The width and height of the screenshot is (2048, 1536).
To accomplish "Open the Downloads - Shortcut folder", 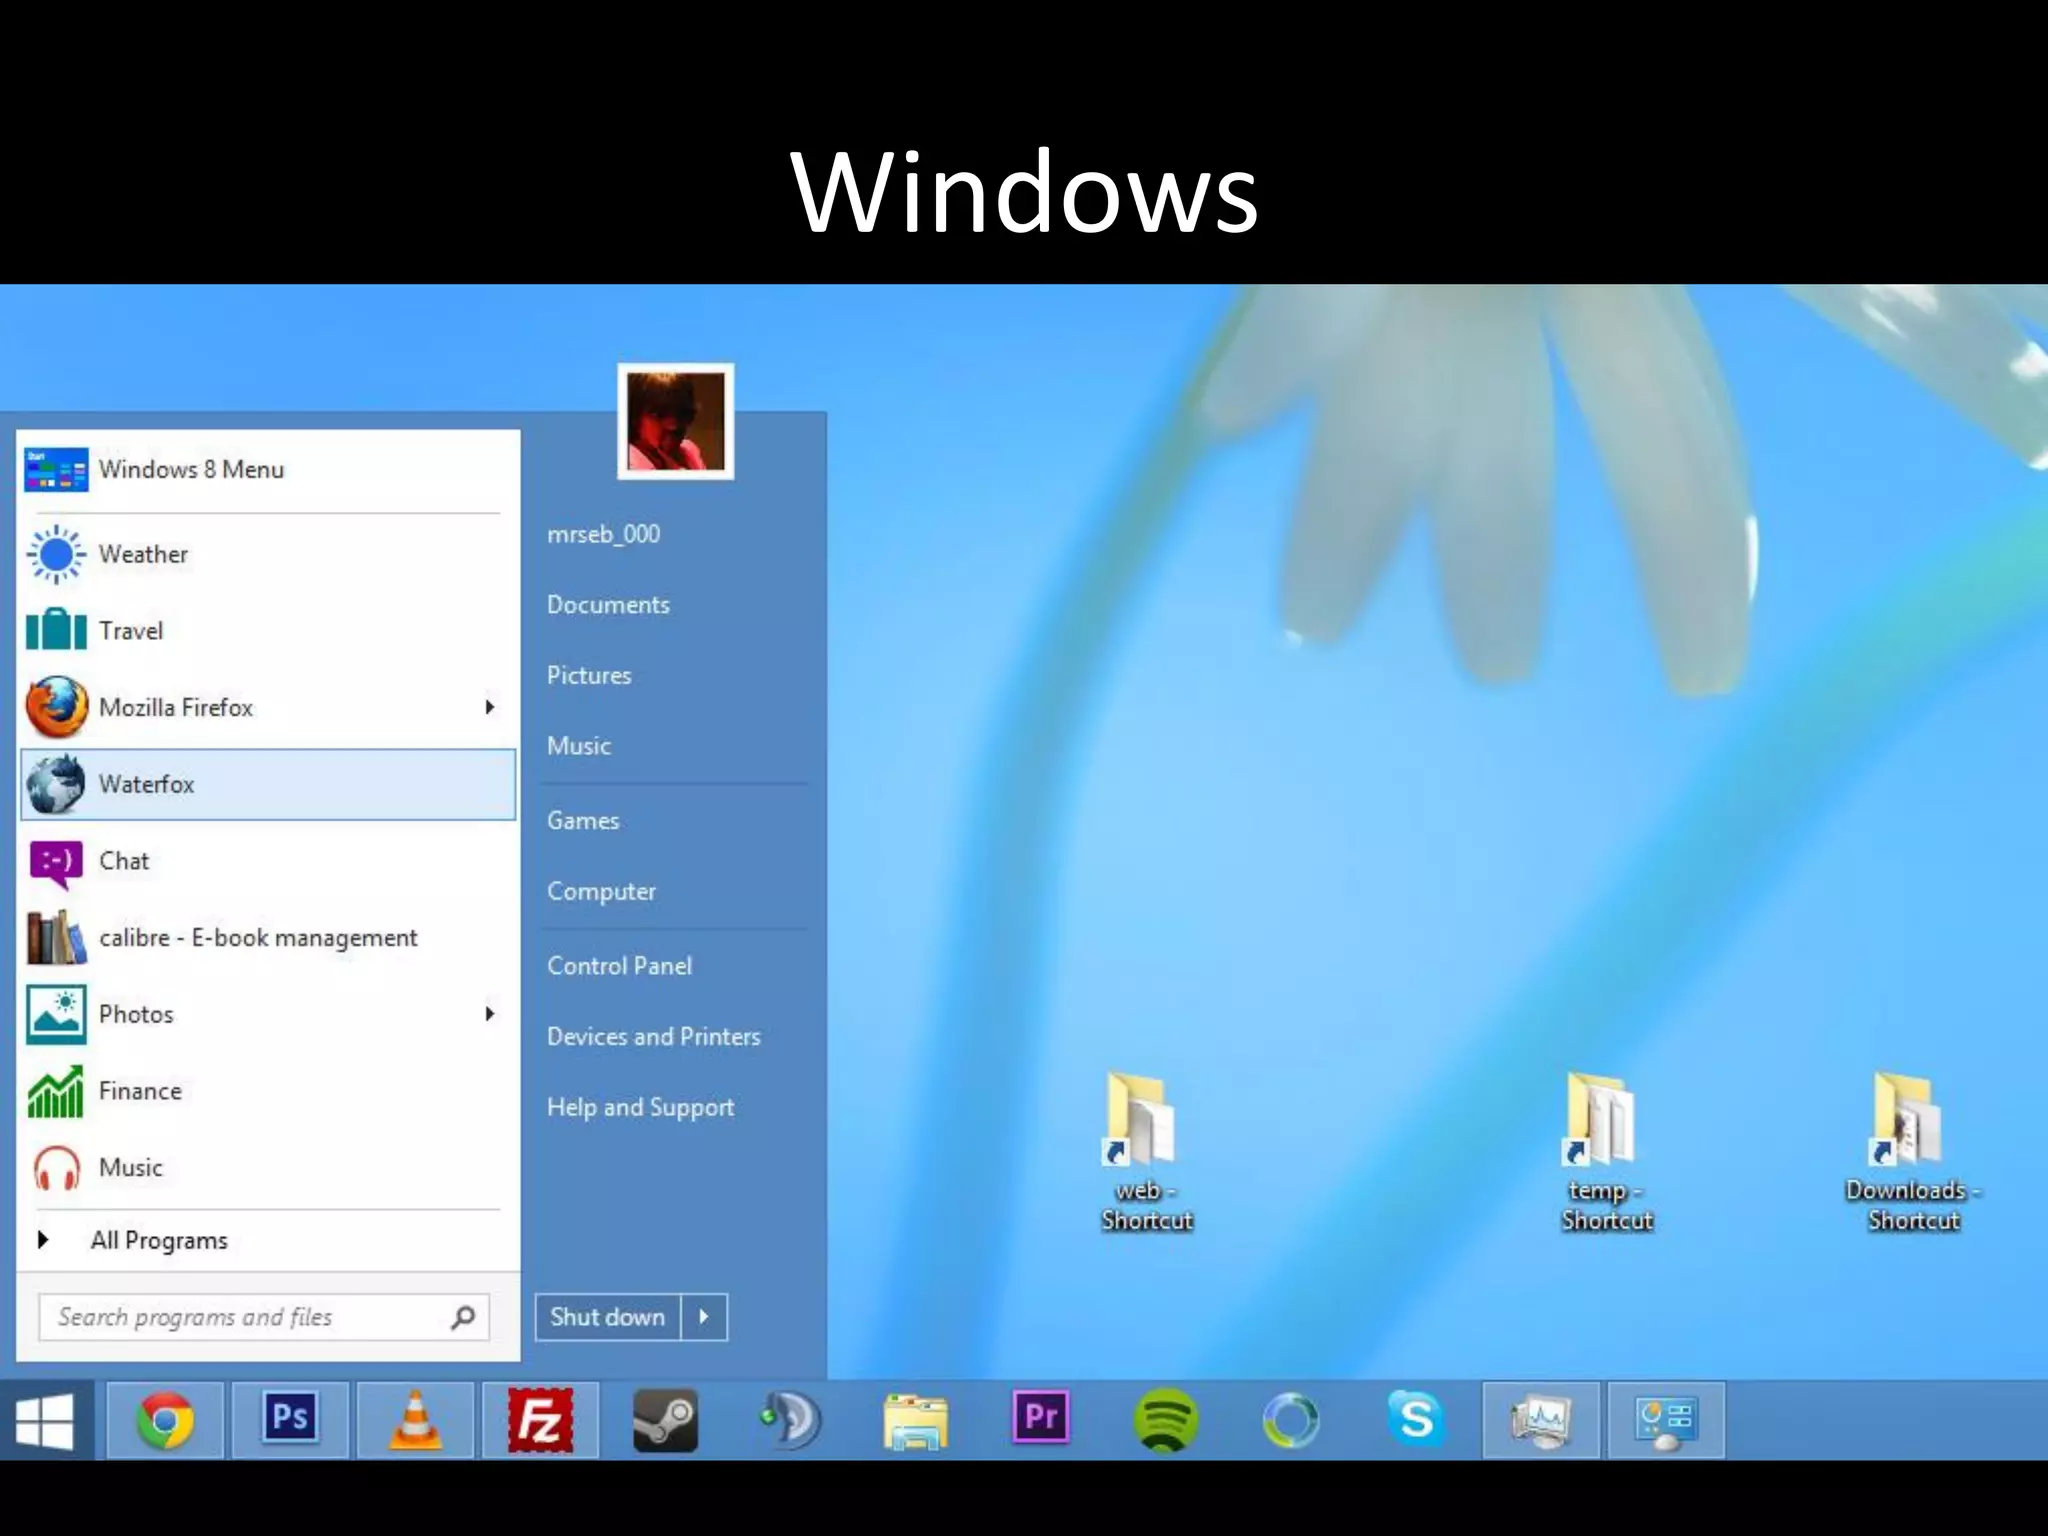I will [1912, 1152].
